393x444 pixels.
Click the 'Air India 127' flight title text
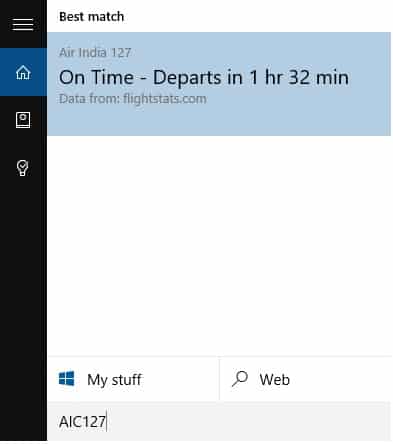pos(95,53)
